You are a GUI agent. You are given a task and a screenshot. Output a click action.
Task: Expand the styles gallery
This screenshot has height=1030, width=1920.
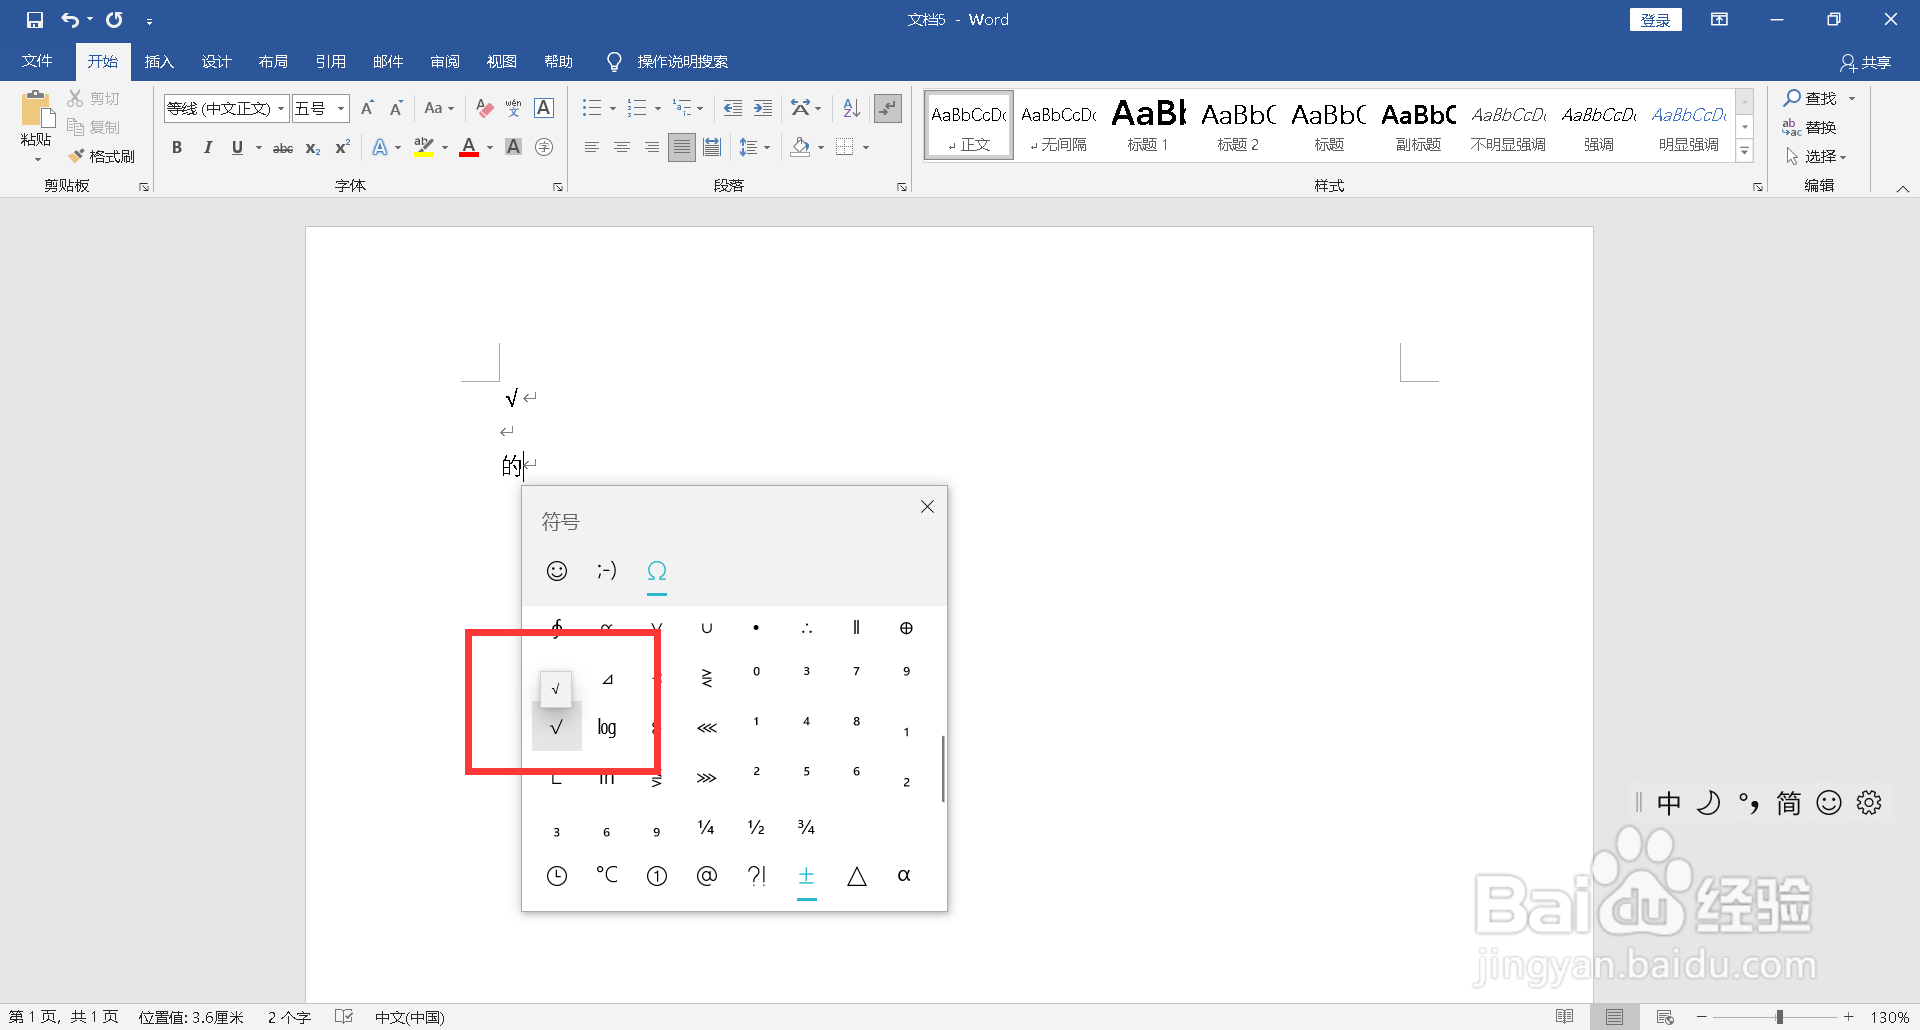point(1745,151)
